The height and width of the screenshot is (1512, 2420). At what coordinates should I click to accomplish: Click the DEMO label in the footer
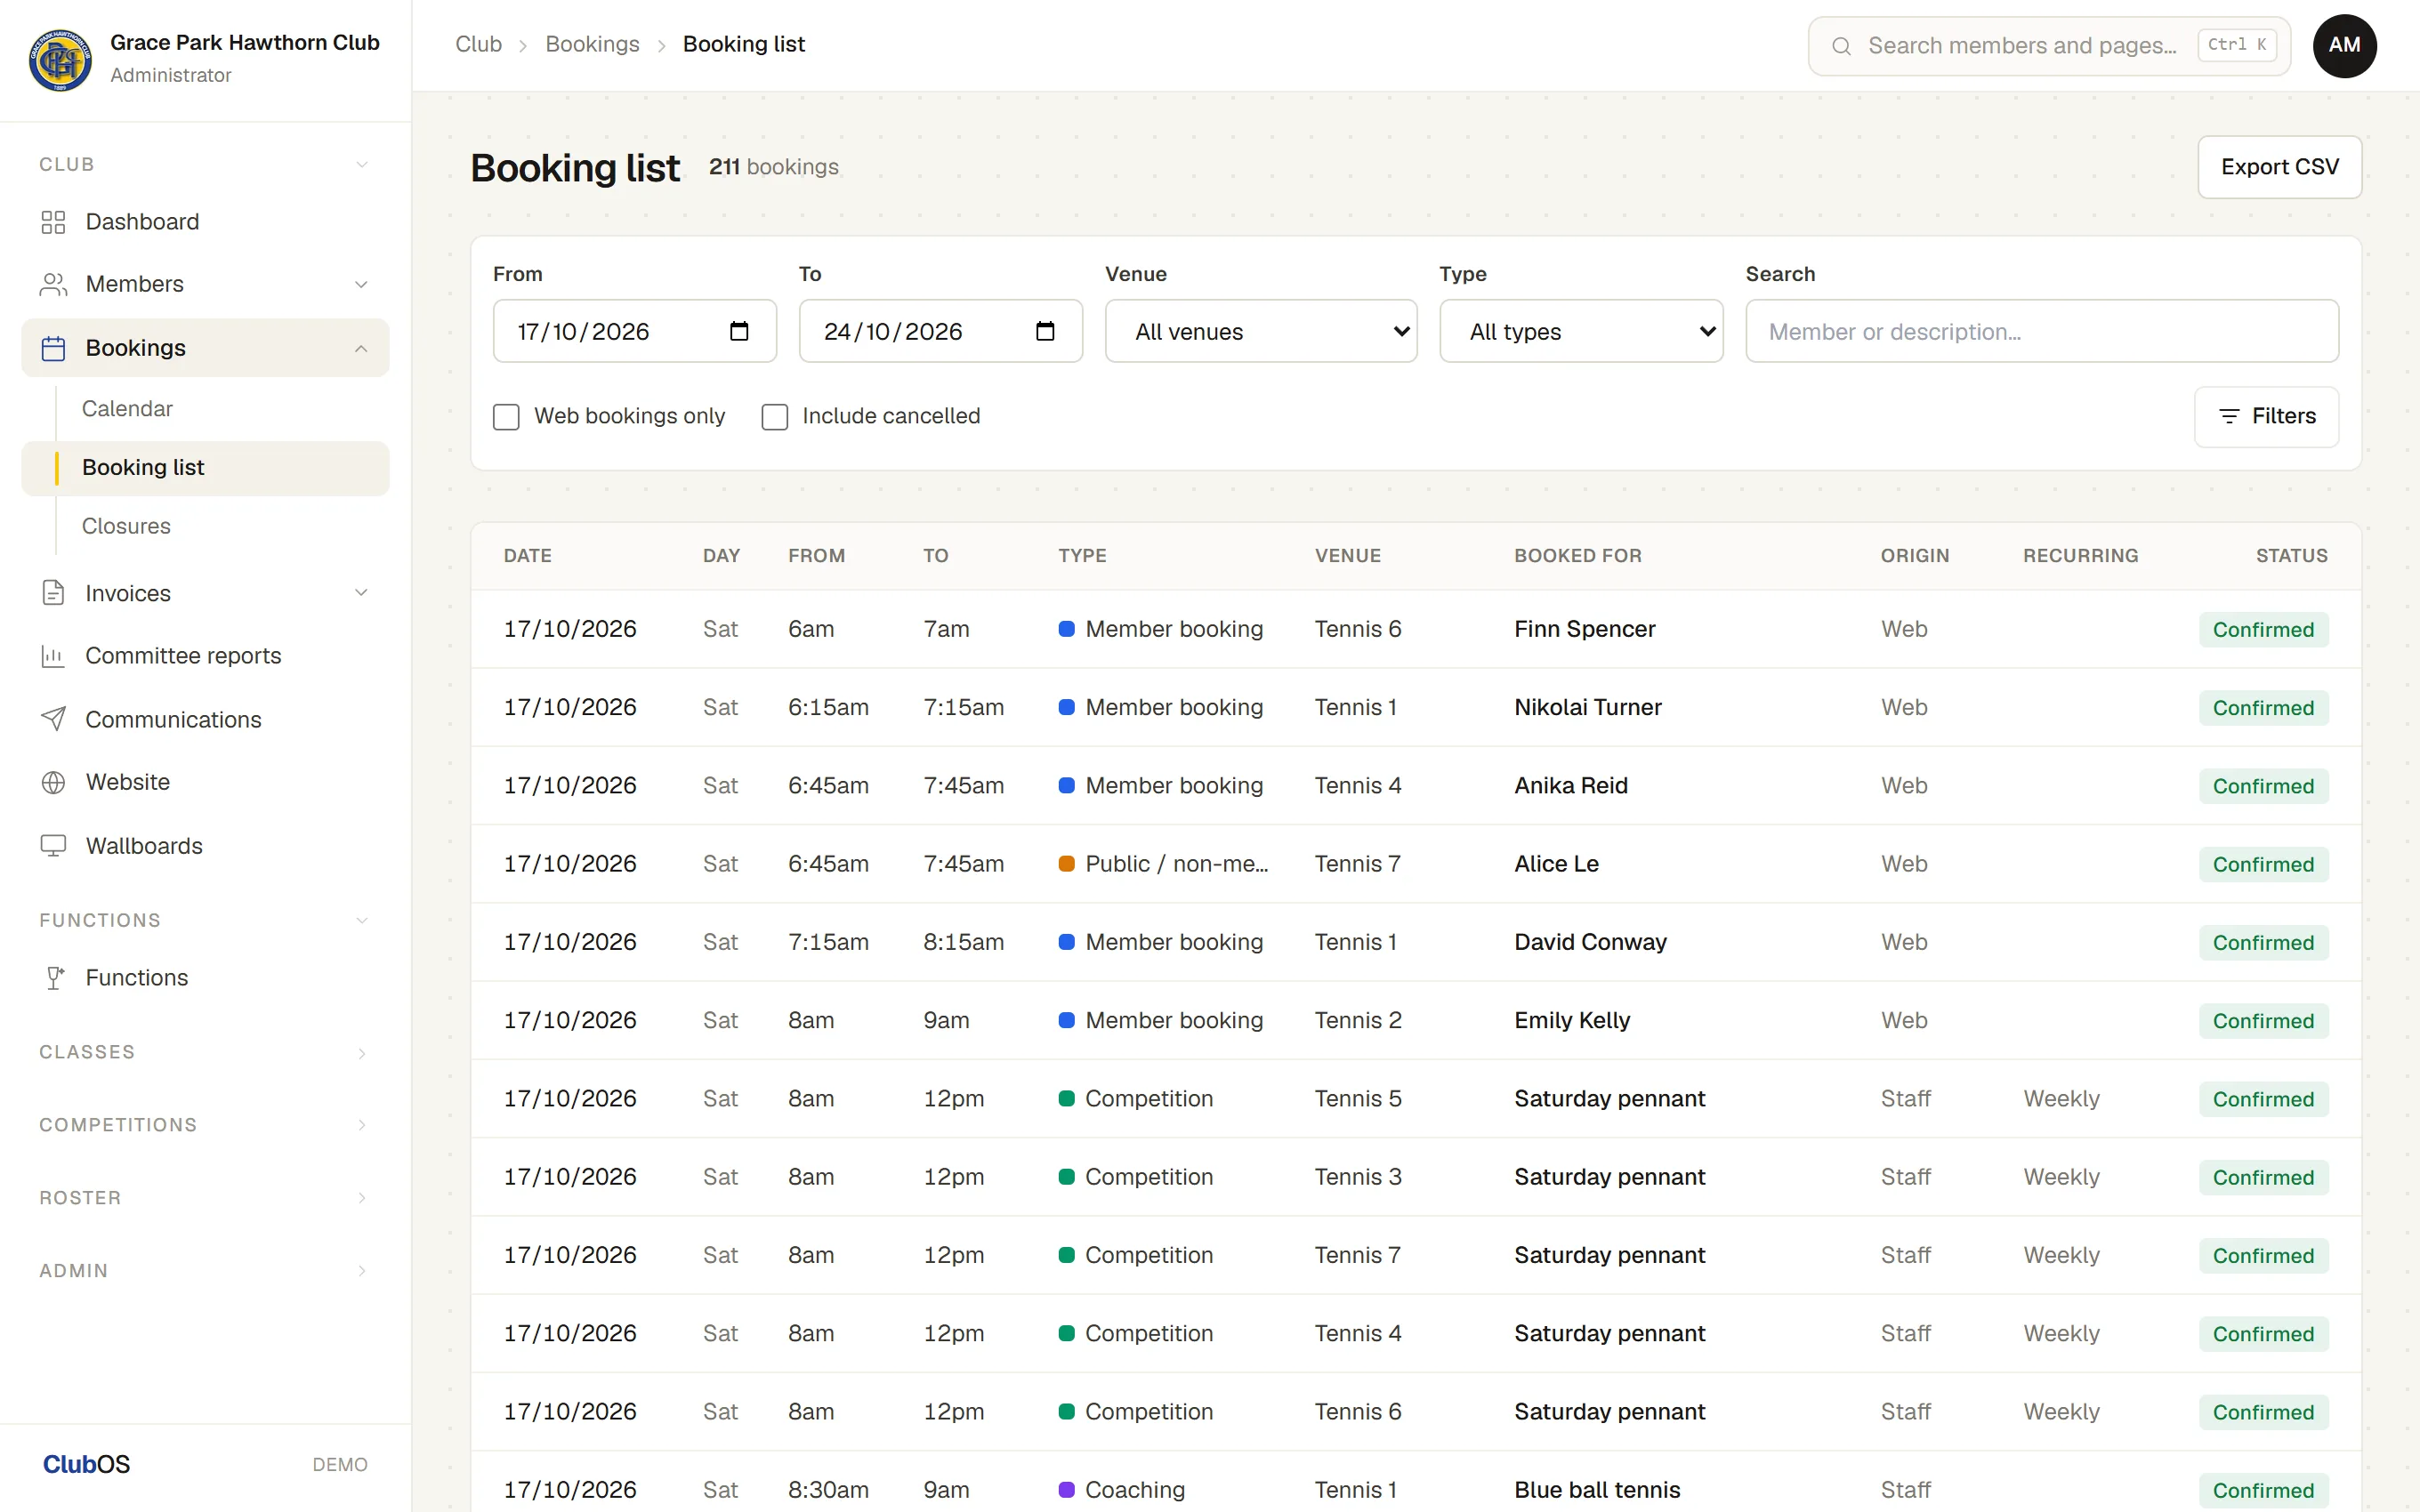click(x=340, y=1465)
